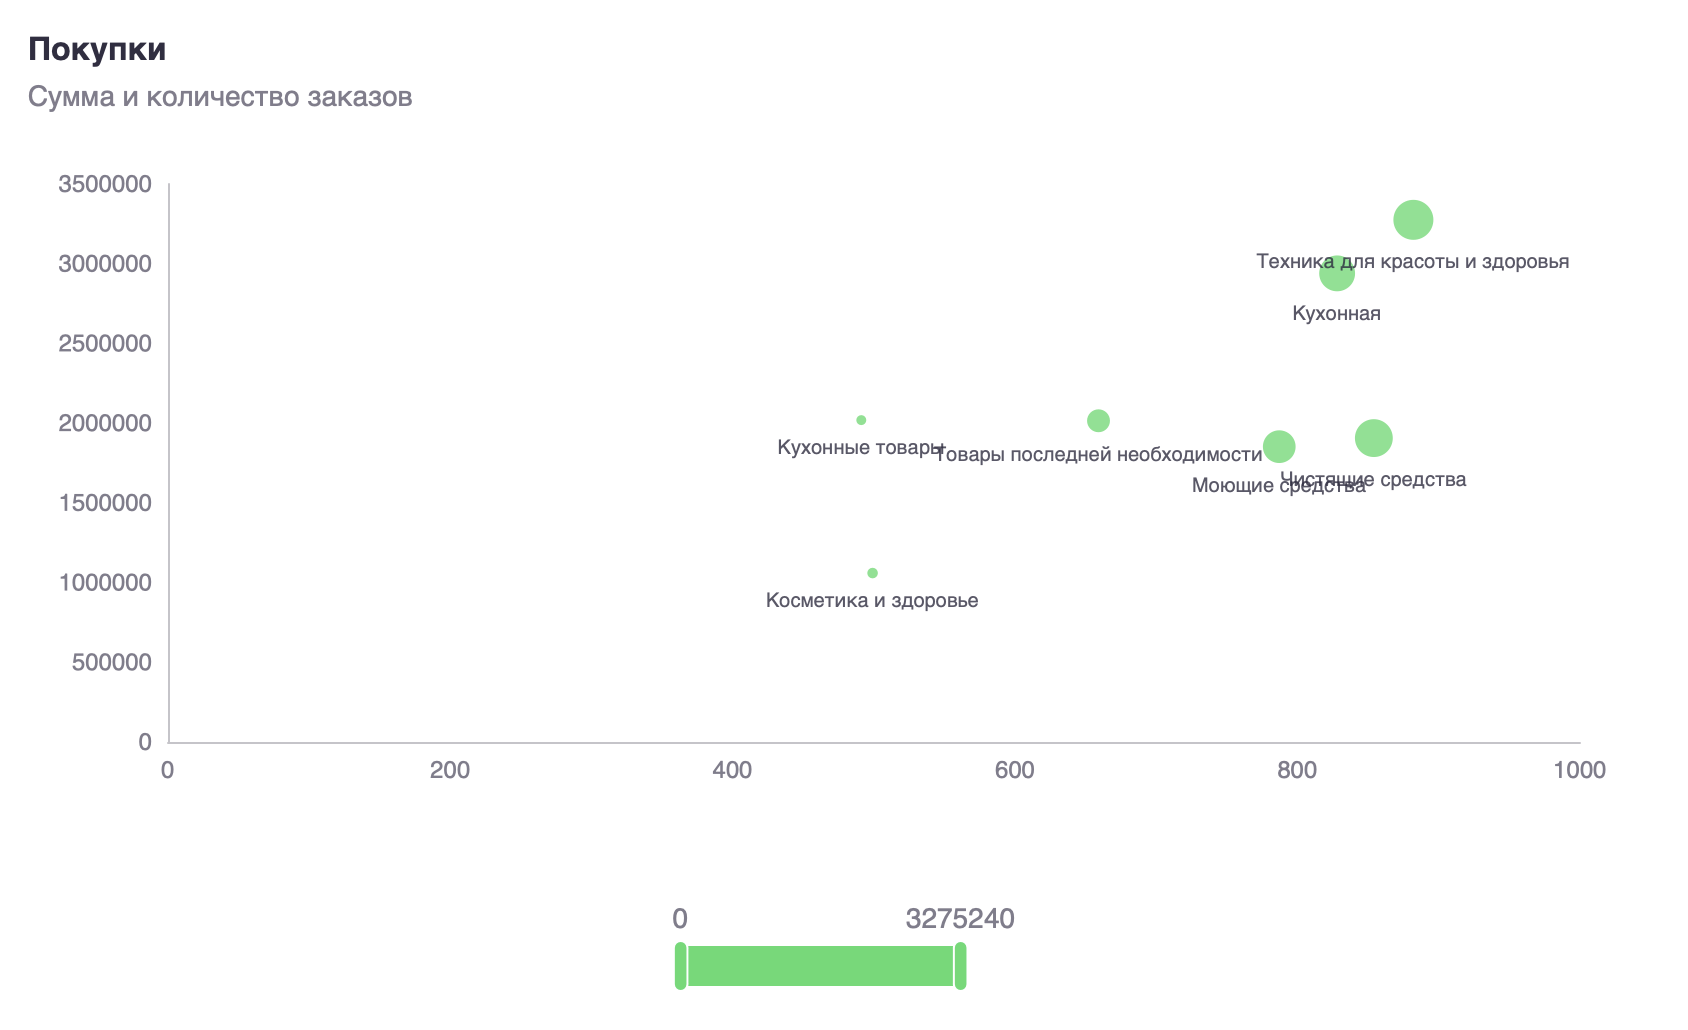
Task: Click the Косметика и здоровье text label
Action: pos(872,601)
